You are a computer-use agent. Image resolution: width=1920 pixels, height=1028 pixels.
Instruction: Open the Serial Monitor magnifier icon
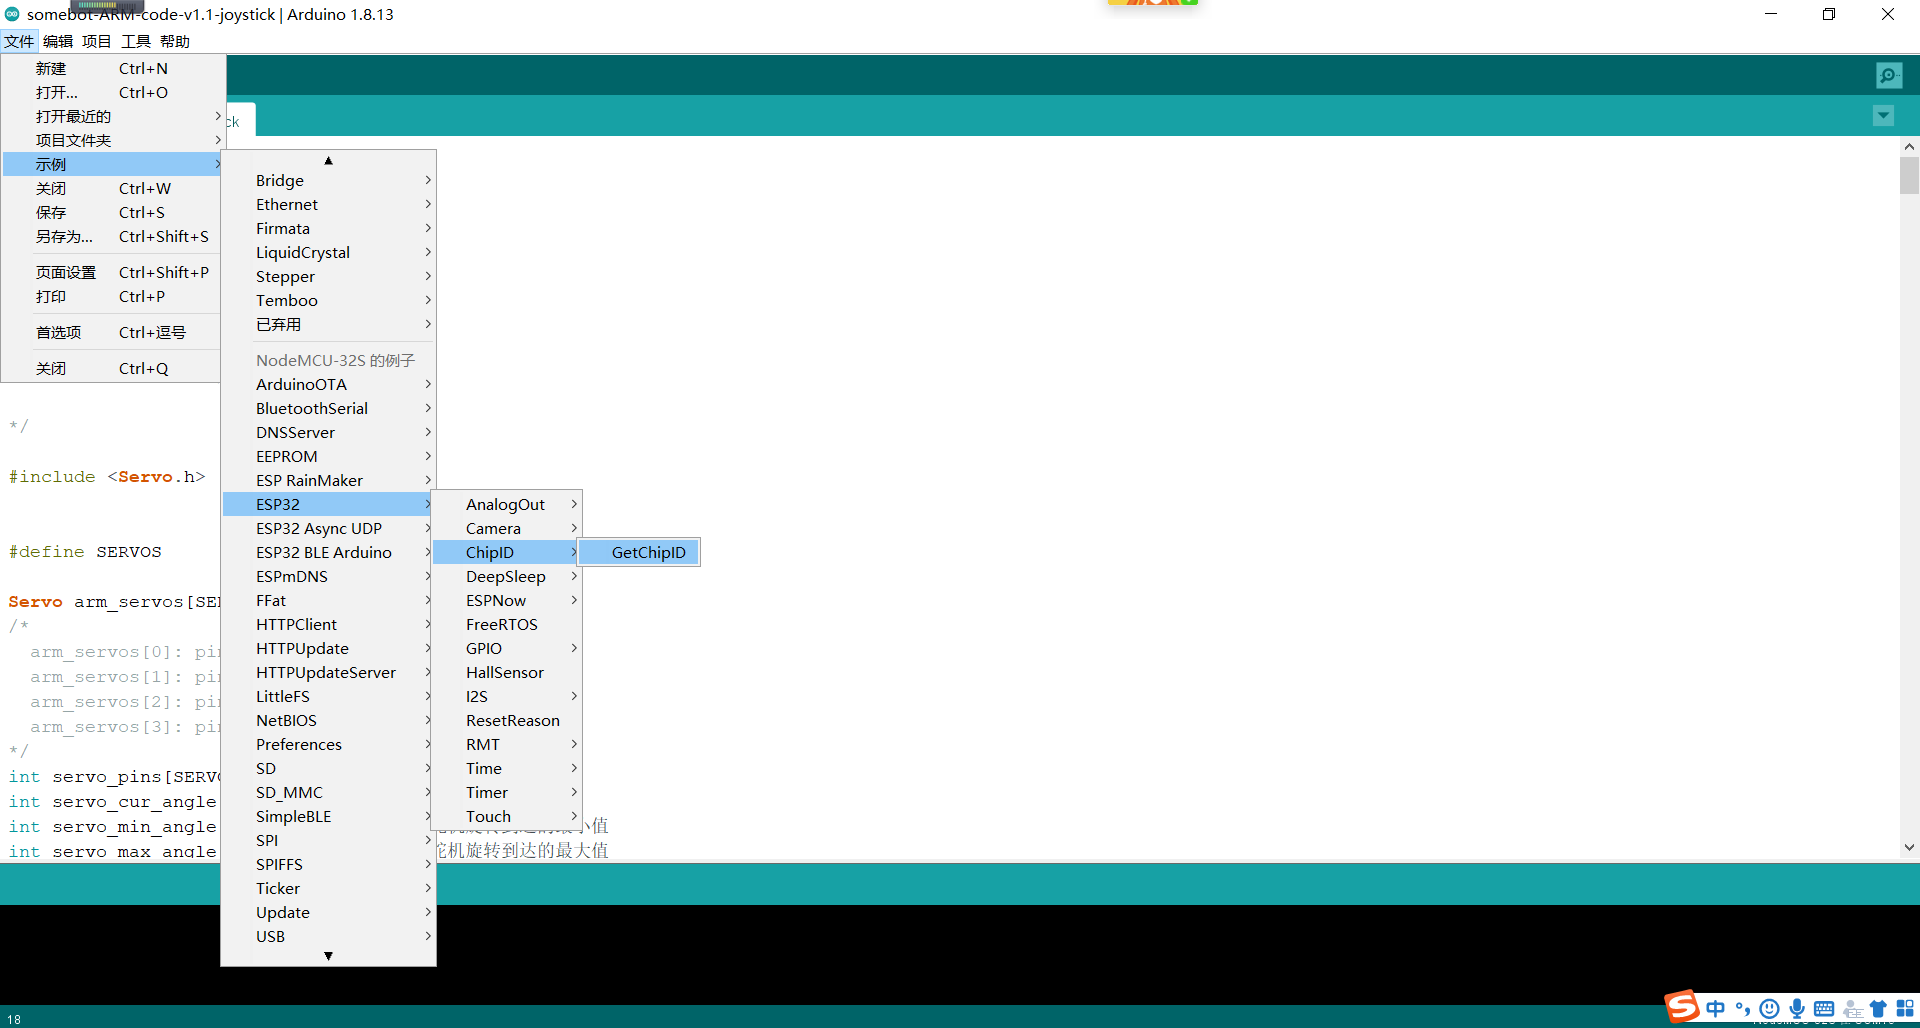tap(1889, 75)
